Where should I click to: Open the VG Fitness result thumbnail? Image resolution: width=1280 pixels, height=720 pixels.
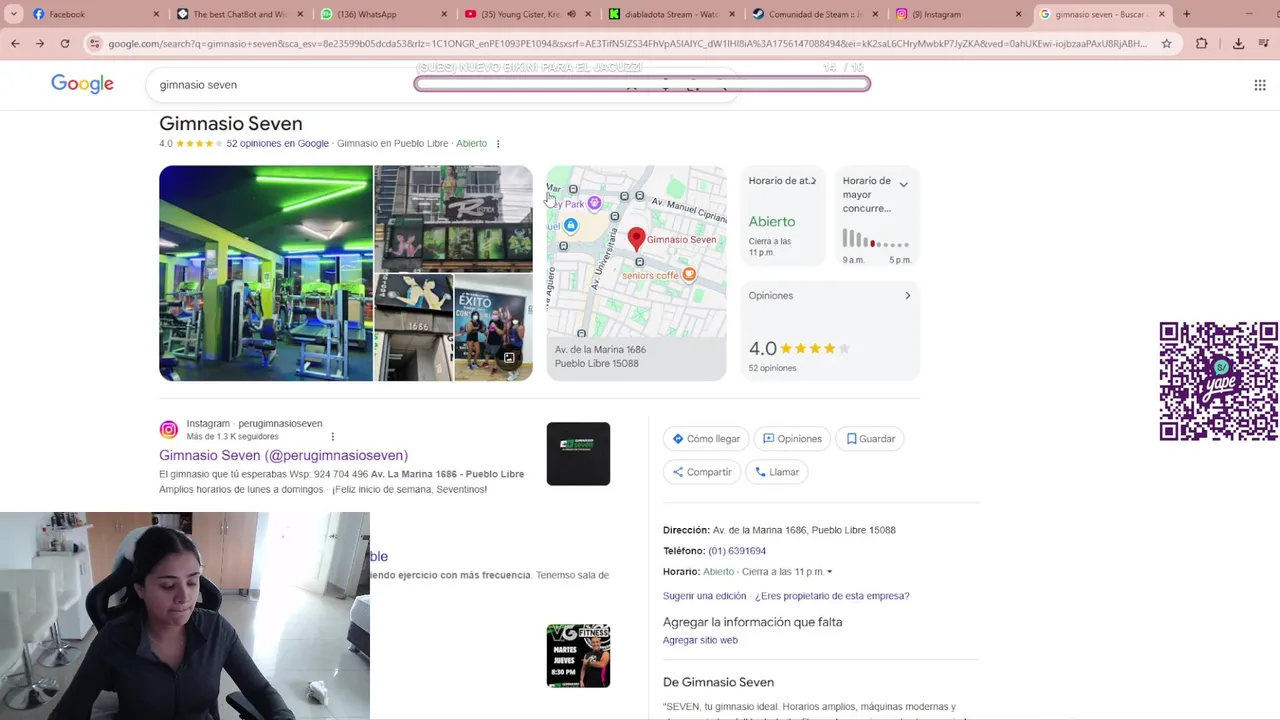coord(578,656)
